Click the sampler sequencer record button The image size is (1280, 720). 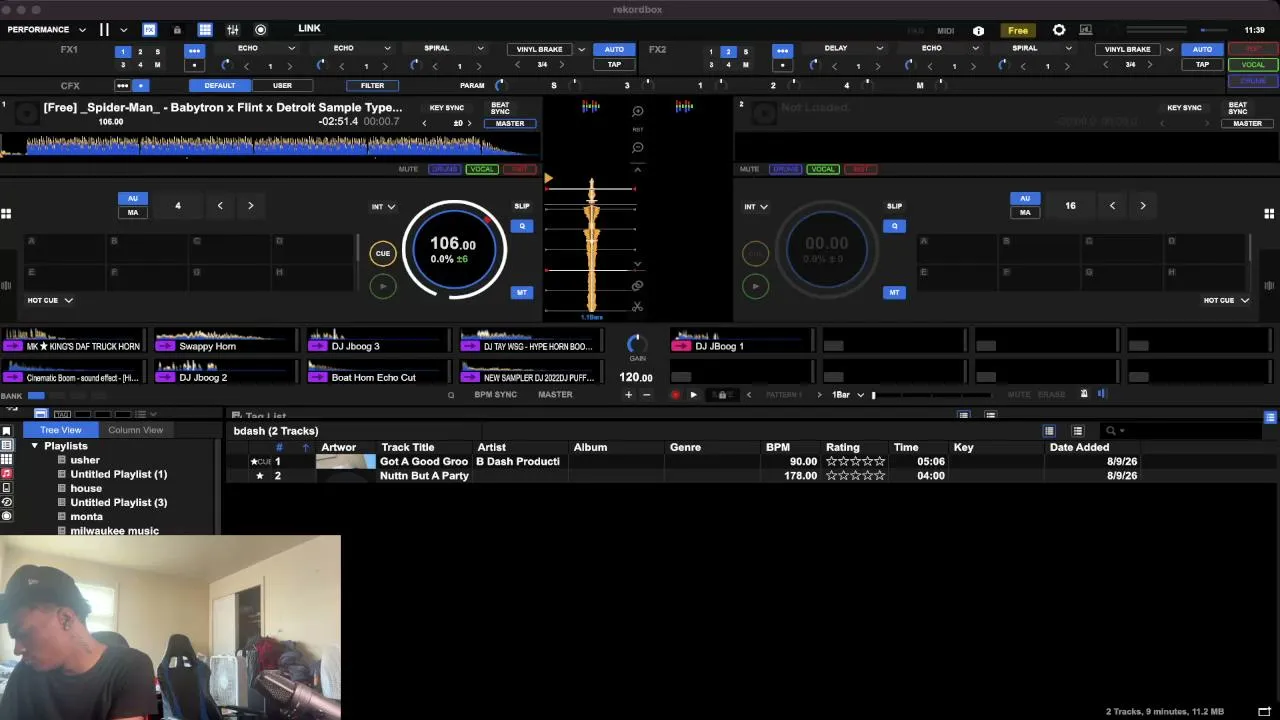[675, 395]
